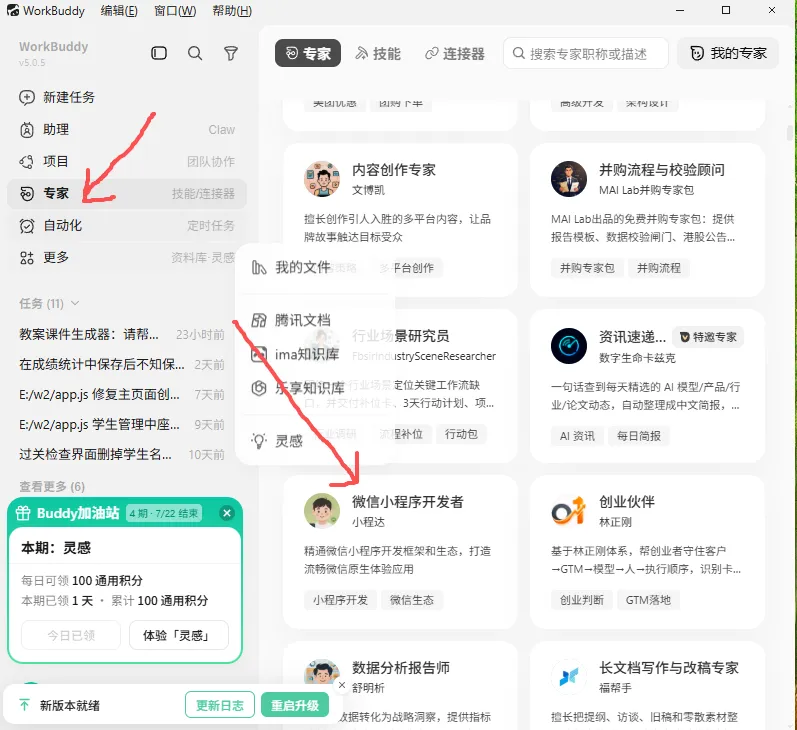Select 乐享知识库 in popup menu
Viewport: 797px width, 730px height.
[315, 388]
